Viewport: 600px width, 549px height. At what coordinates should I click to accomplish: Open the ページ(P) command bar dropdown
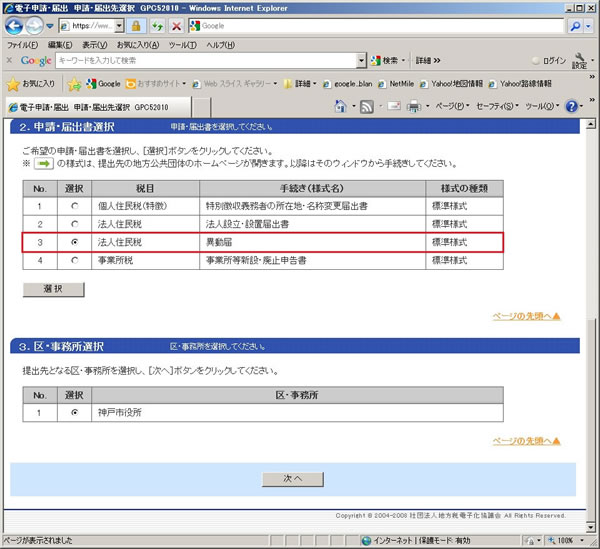click(452, 106)
